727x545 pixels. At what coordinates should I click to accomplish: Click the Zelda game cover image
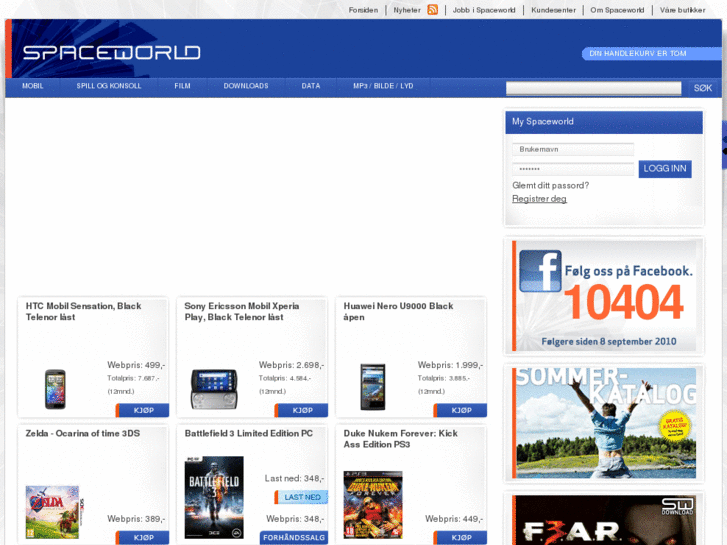(x=55, y=512)
